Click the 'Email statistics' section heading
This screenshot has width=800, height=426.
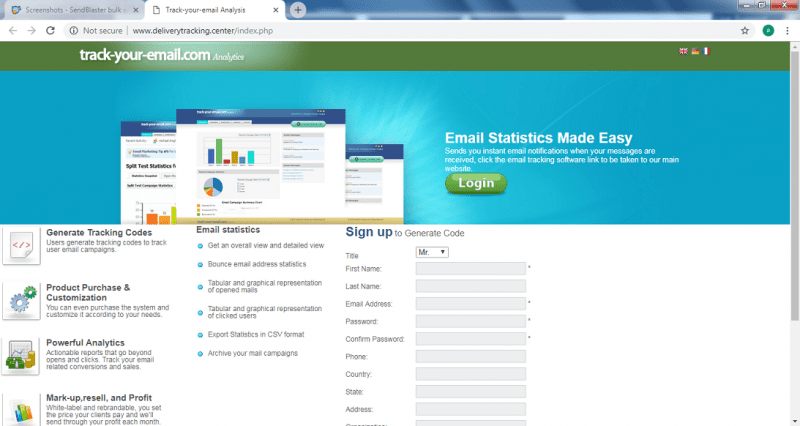click(x=228, y=230)
